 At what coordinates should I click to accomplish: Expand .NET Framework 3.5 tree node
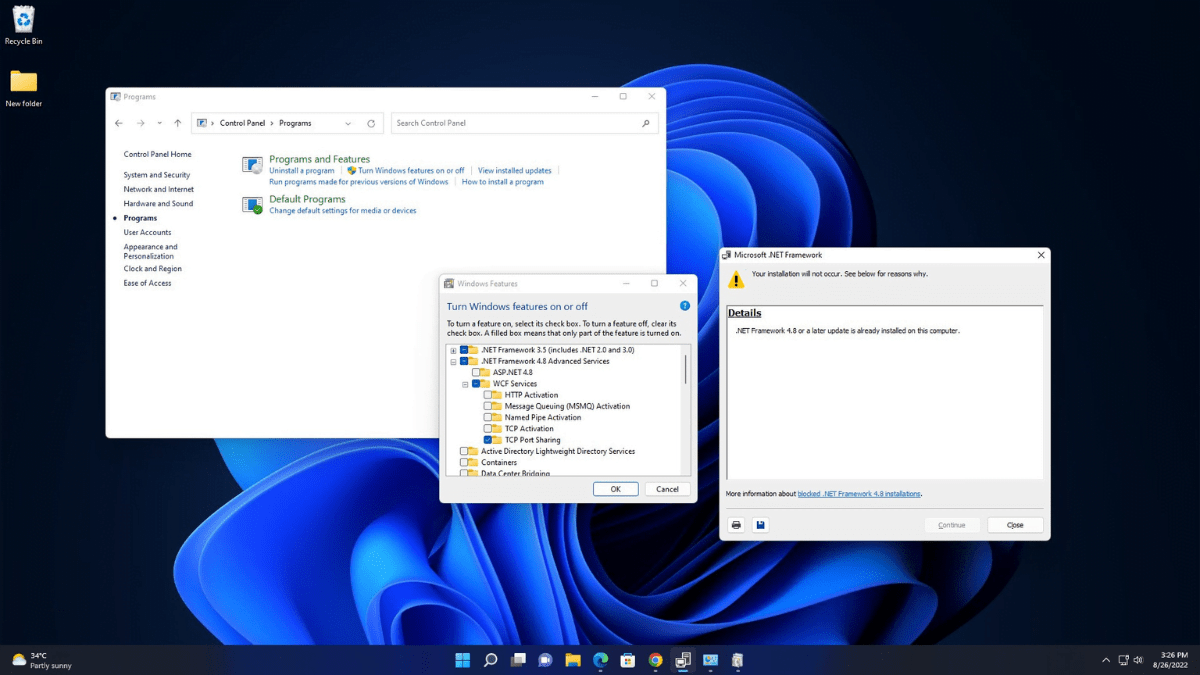point(453,350)
